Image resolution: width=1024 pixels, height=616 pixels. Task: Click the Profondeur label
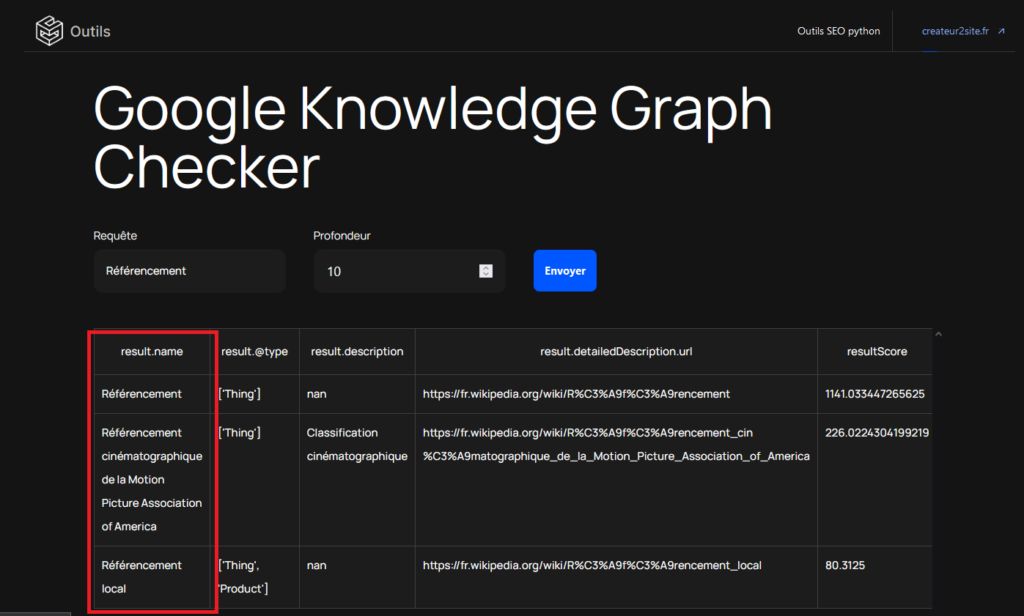[342, 236]
